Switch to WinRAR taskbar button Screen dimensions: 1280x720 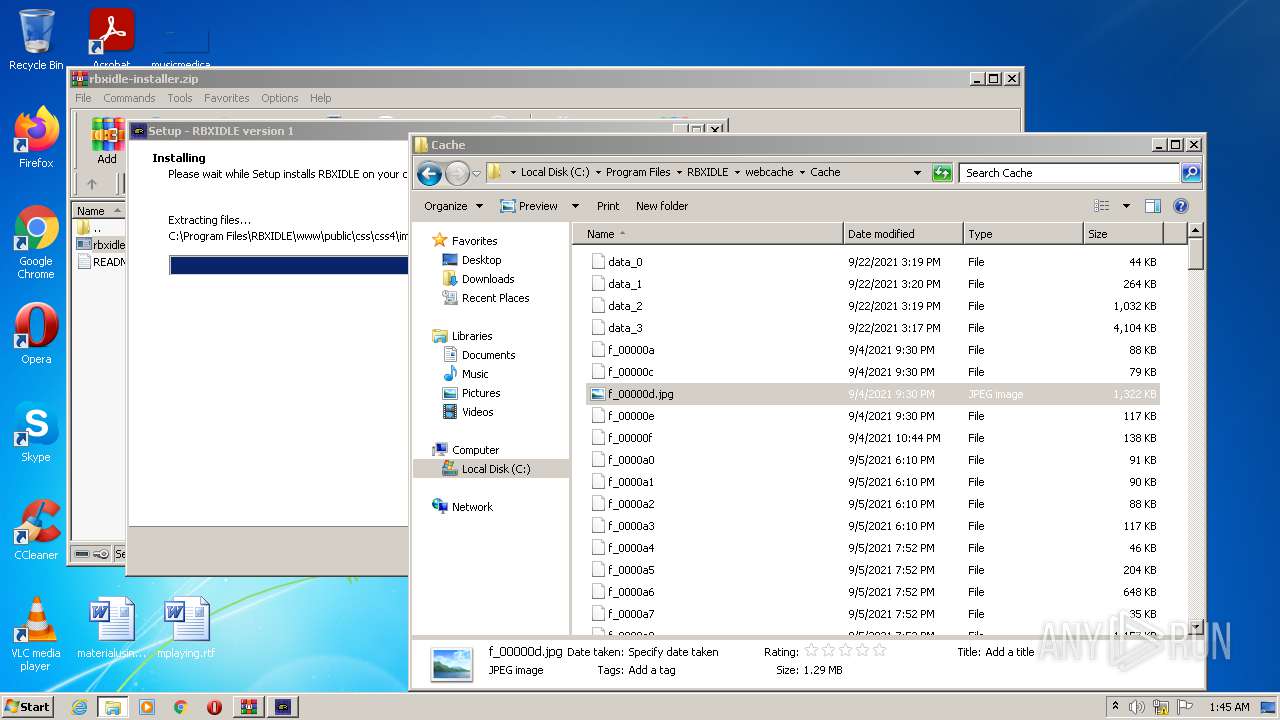(x=248, y=707)
